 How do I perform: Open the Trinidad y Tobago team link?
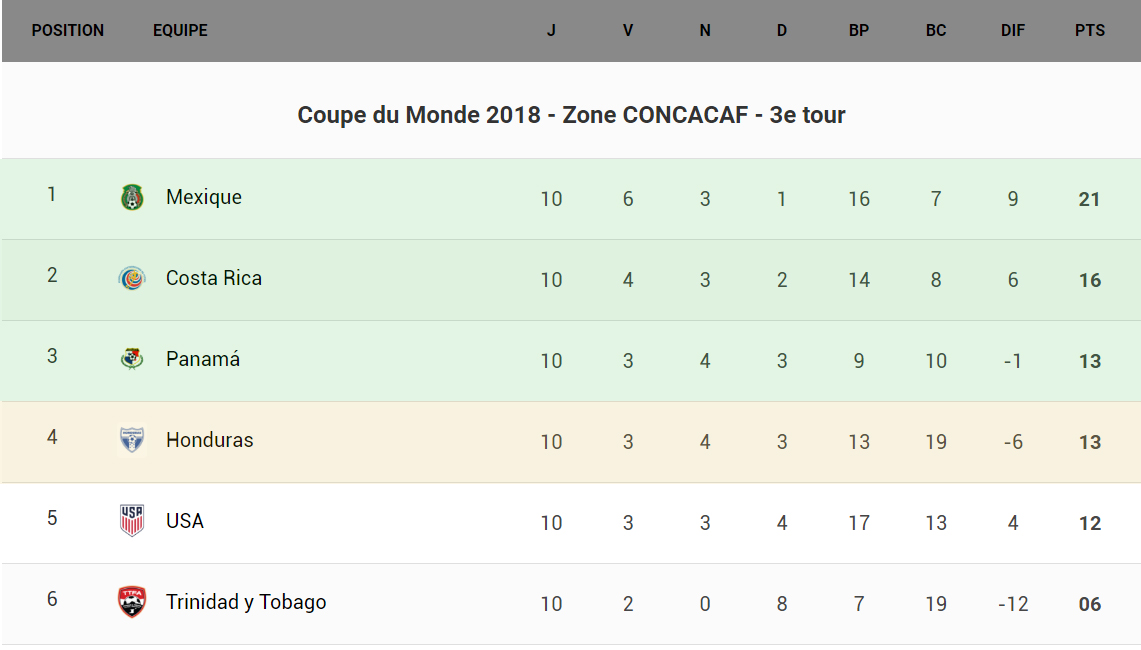click(x=246, y=602)
